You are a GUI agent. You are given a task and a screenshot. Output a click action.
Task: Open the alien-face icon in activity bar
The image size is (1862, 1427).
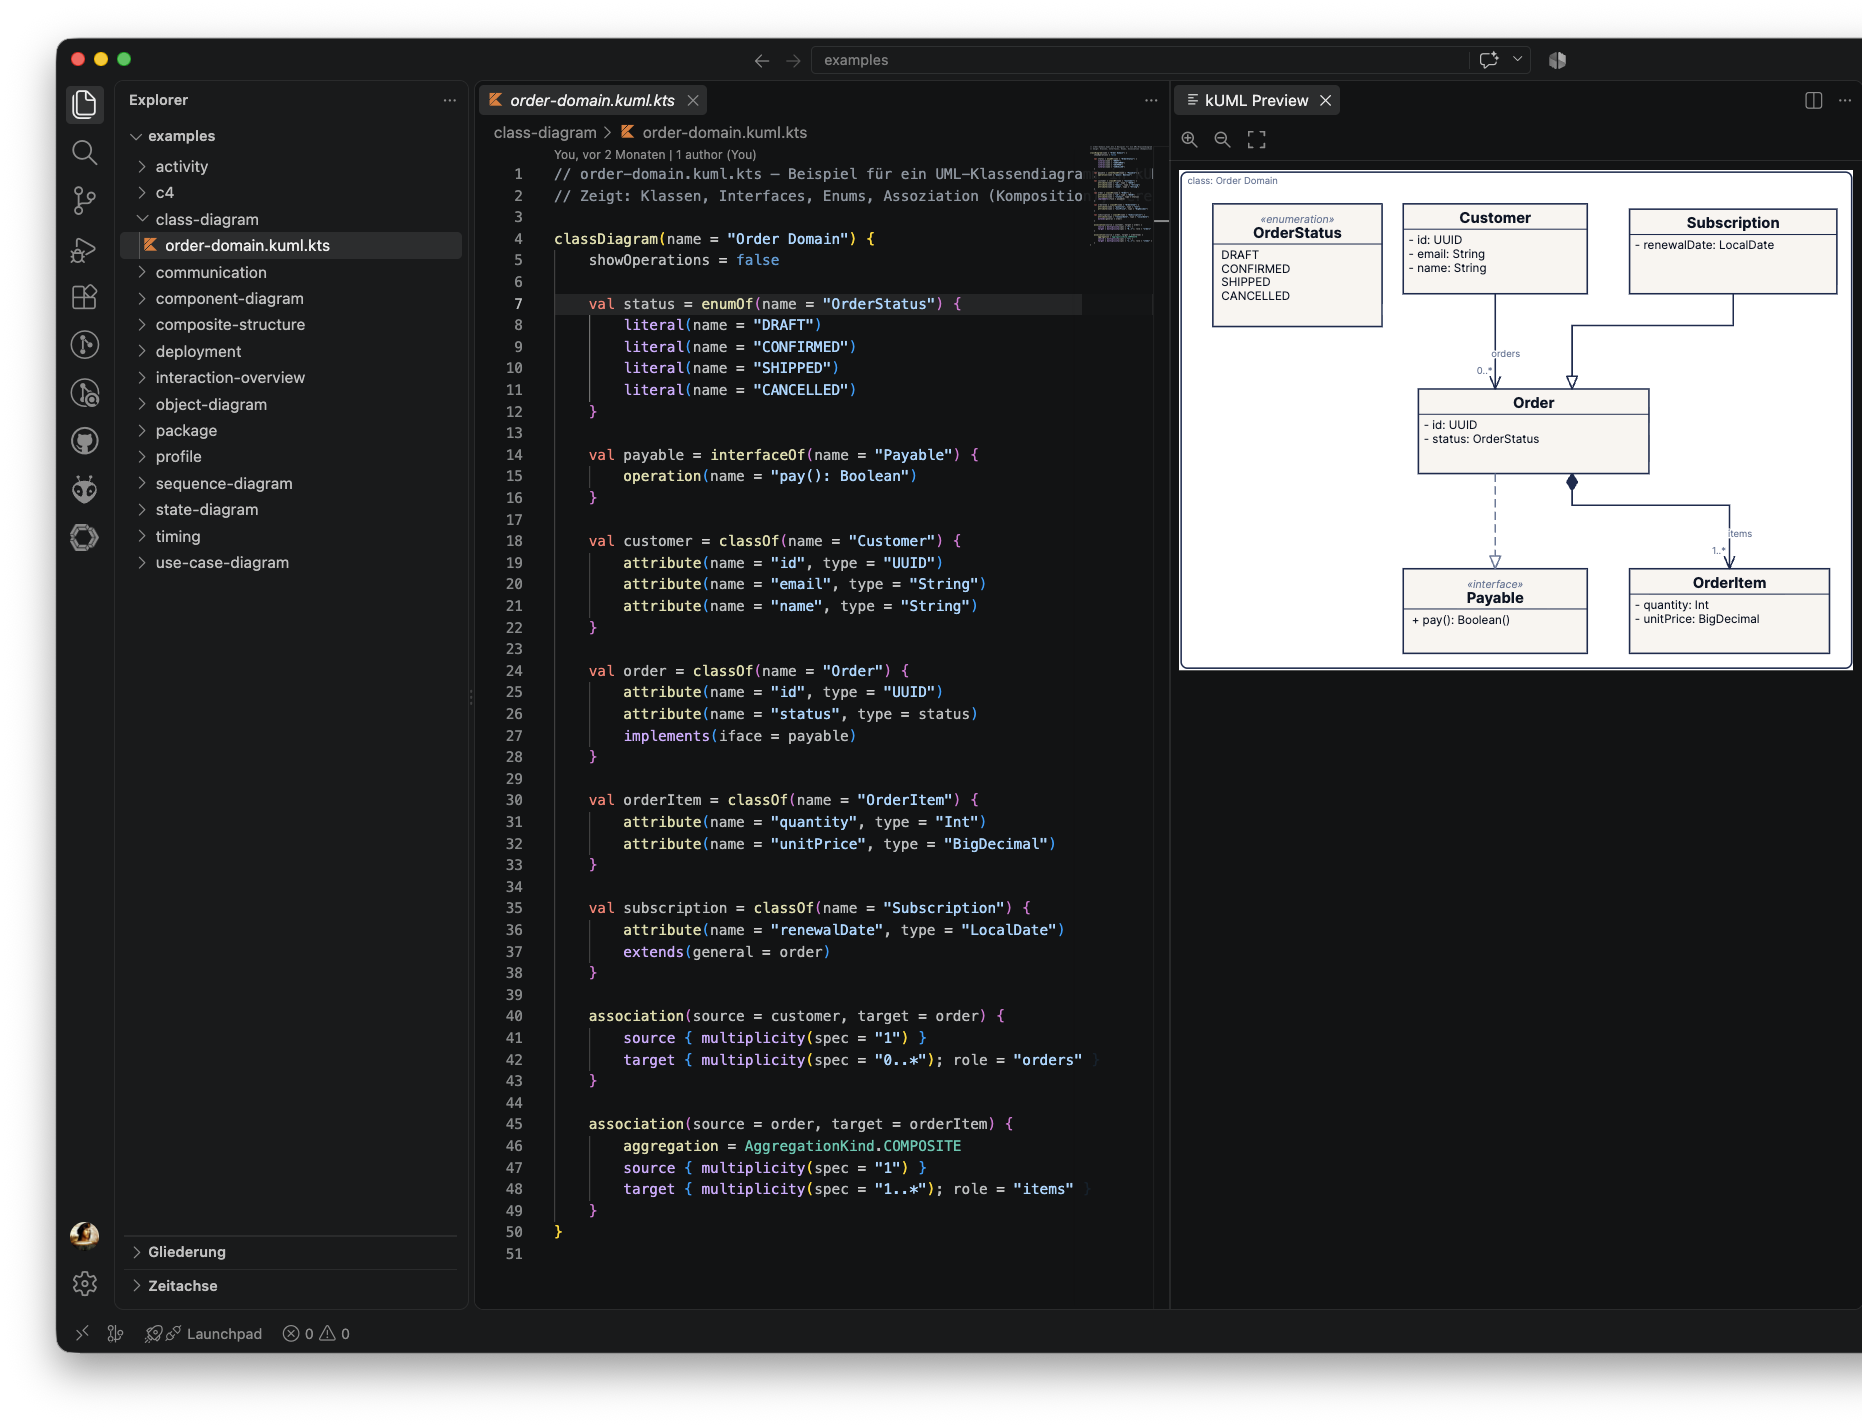(85, 489)
